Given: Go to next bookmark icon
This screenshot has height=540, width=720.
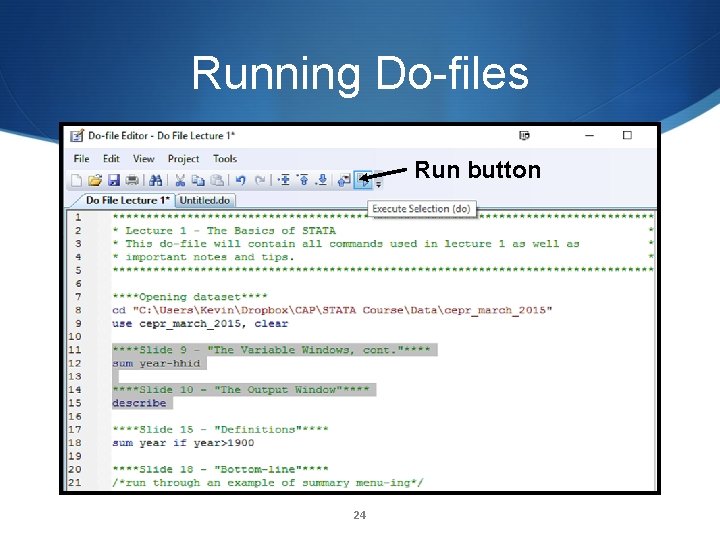Looking at the screenshot, I should tap(322, 180).
